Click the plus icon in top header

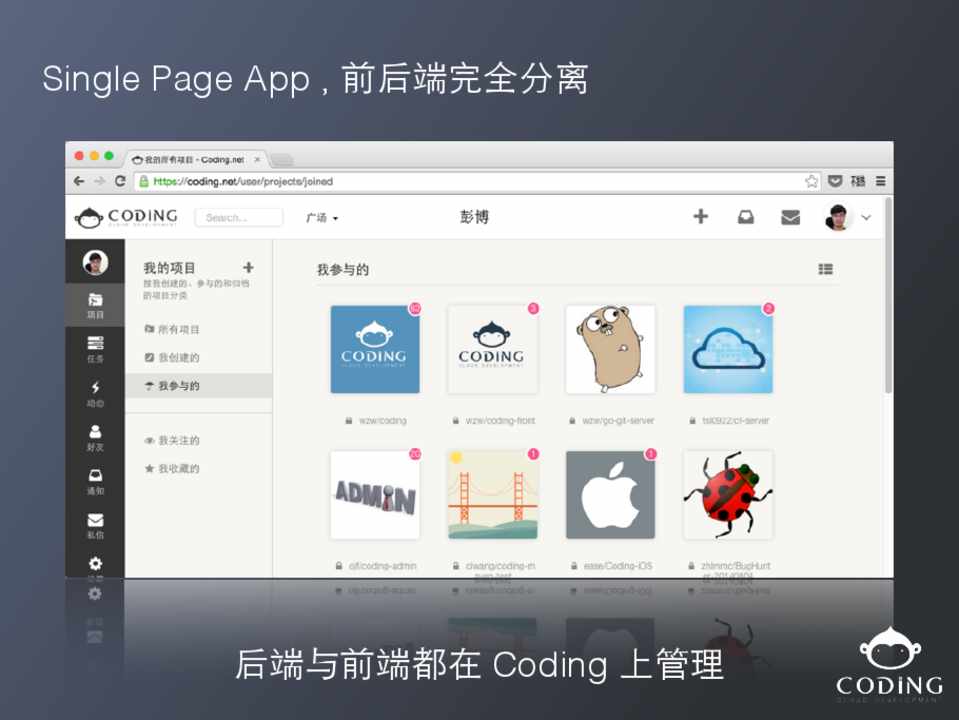coord(700,217)
